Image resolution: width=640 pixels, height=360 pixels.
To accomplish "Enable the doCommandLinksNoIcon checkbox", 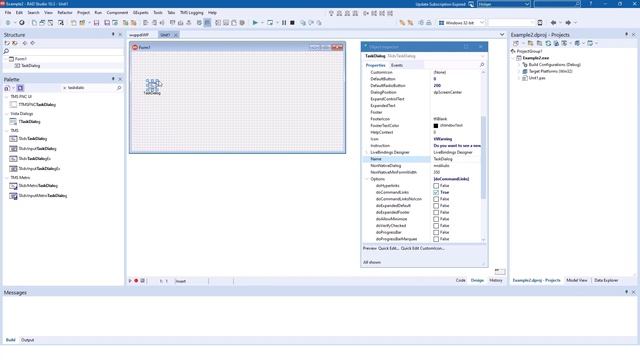I will (436, 199).
